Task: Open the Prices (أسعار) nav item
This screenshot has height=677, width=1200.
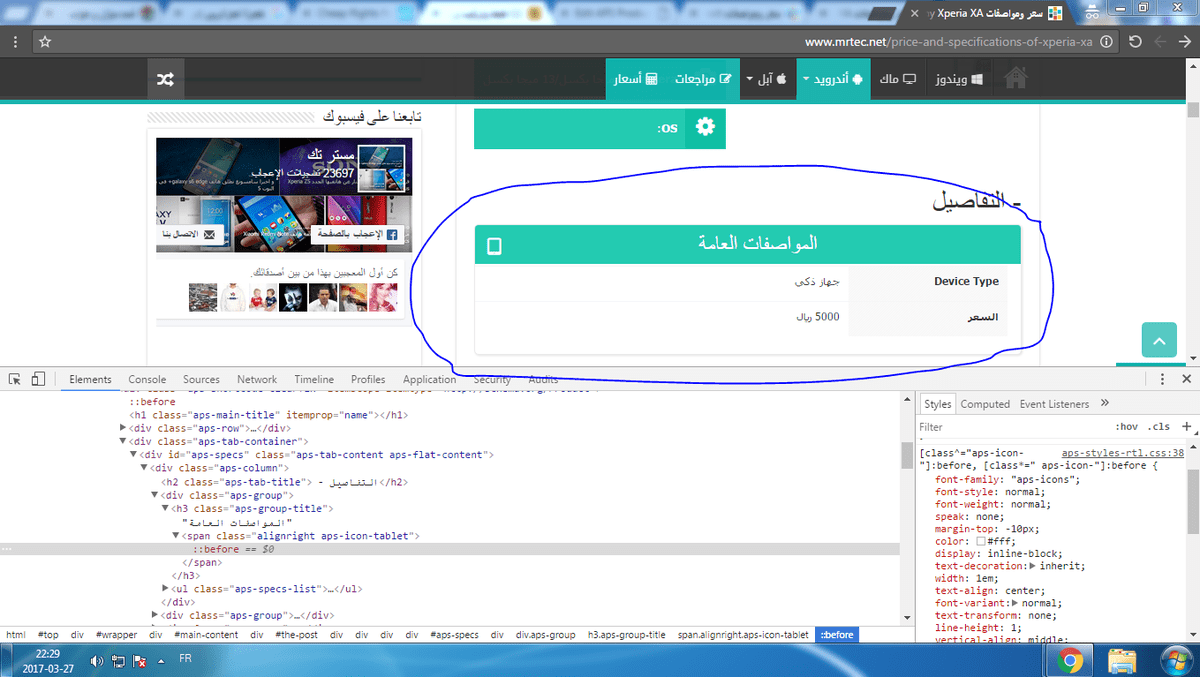Action: click(x=636, y=78)
